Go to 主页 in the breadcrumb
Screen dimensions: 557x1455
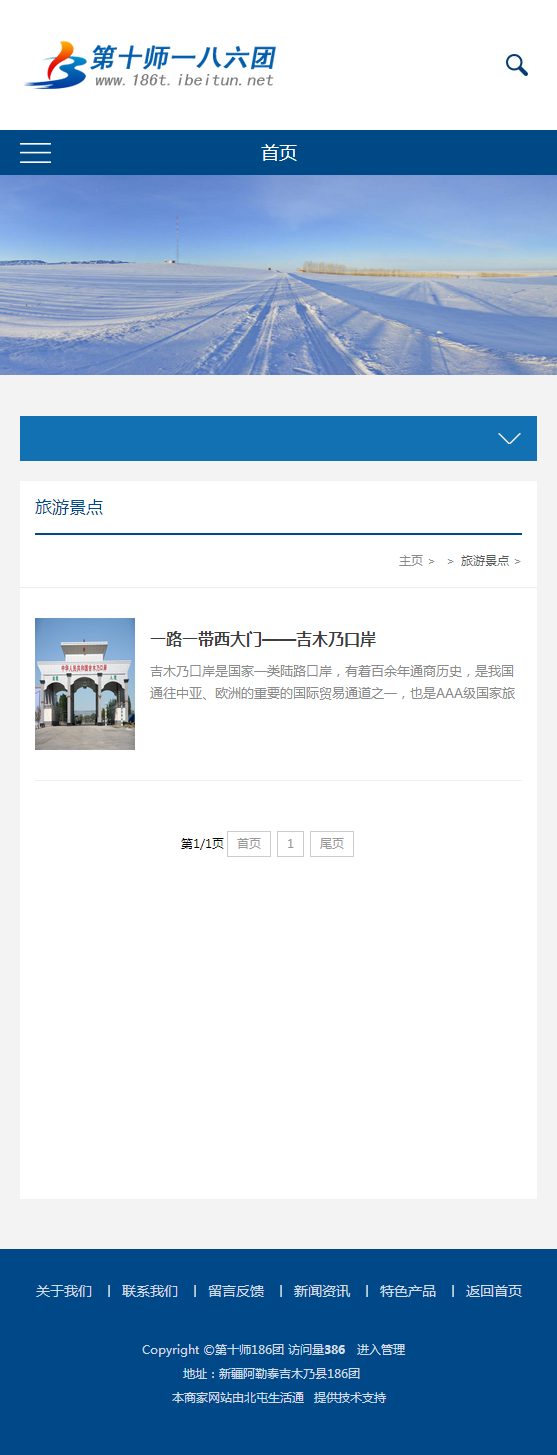click(411, 561)
